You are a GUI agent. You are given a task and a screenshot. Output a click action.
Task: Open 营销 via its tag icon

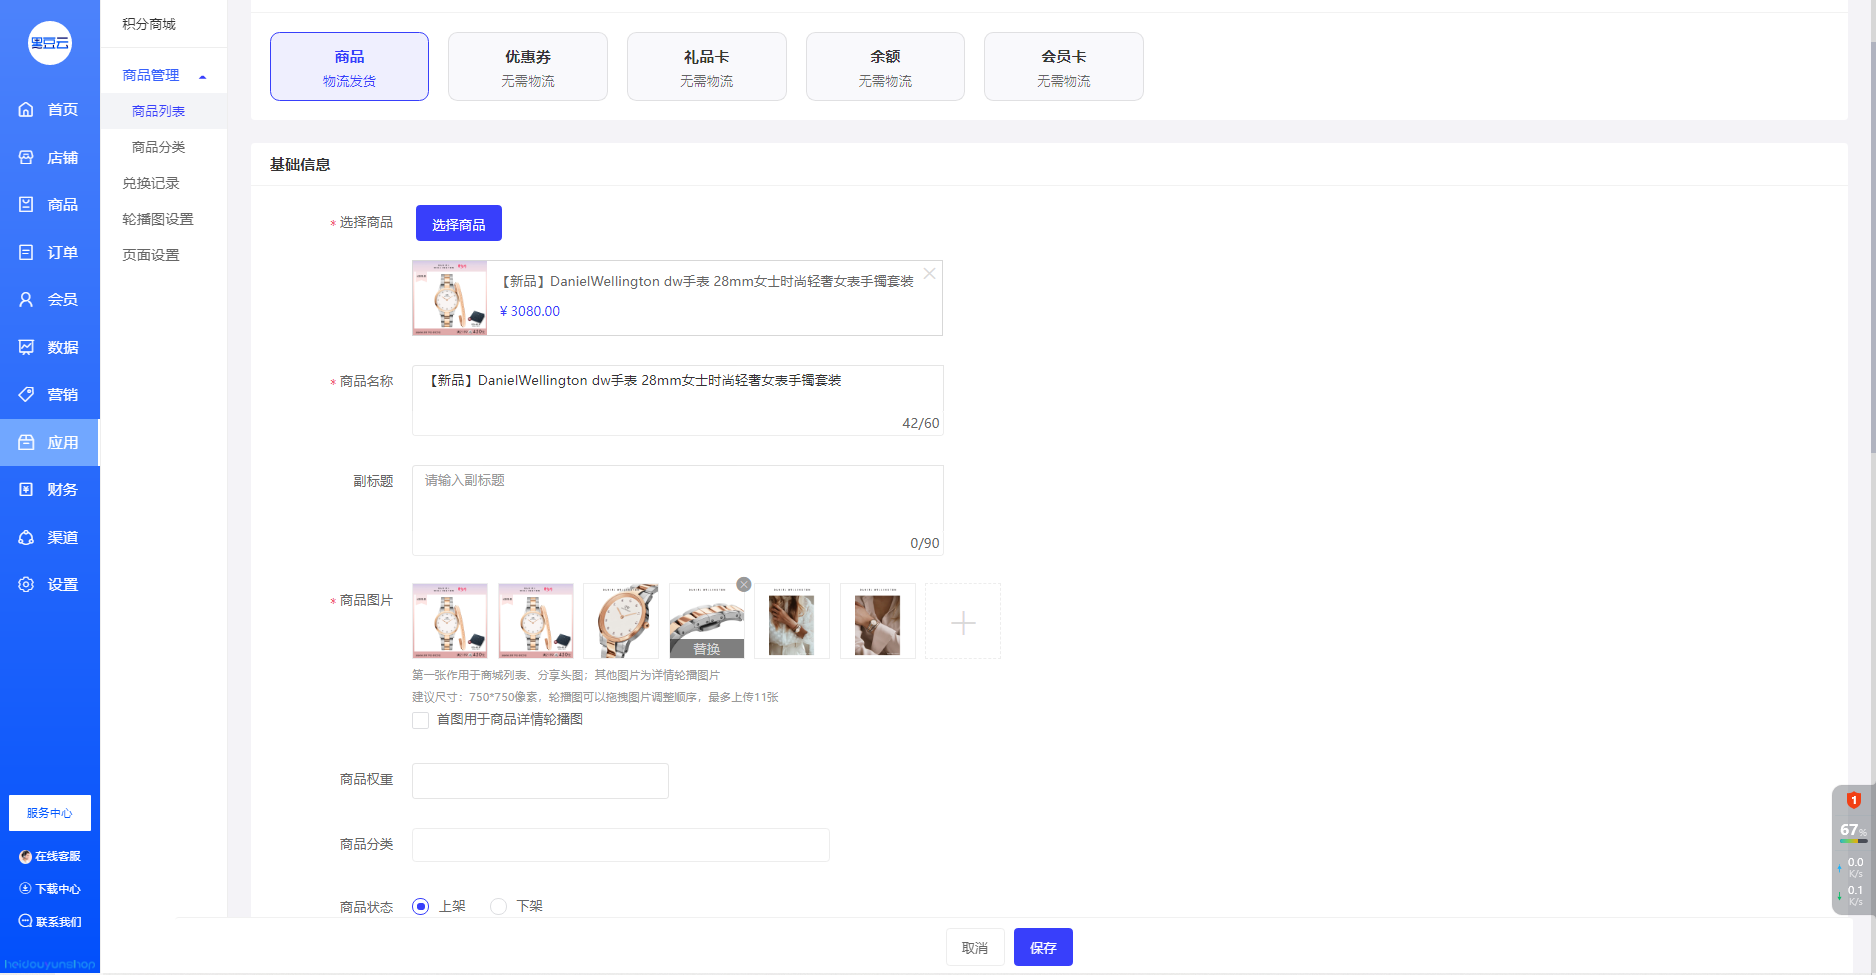coord(26,395)
